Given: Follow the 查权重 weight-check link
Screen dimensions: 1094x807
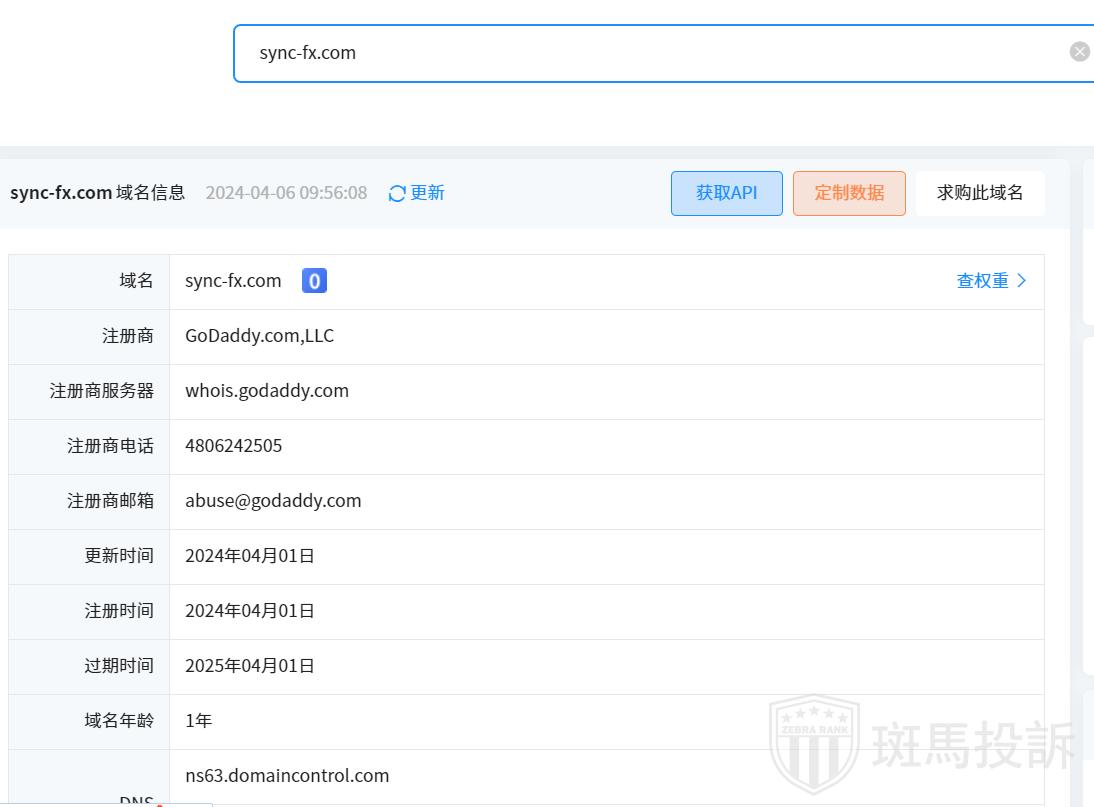Looking at the screenshot, I should (982, 281).
